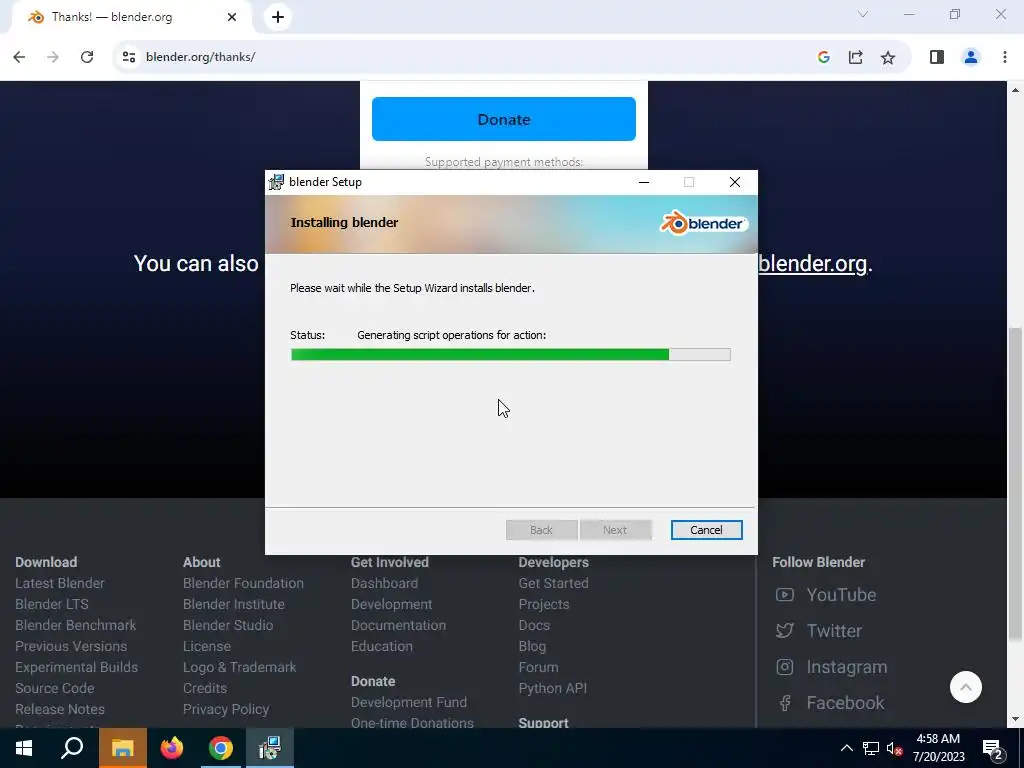Cancel the blender installation
The width and height of the screenshot is (1024, 768).
pos(706,530)
